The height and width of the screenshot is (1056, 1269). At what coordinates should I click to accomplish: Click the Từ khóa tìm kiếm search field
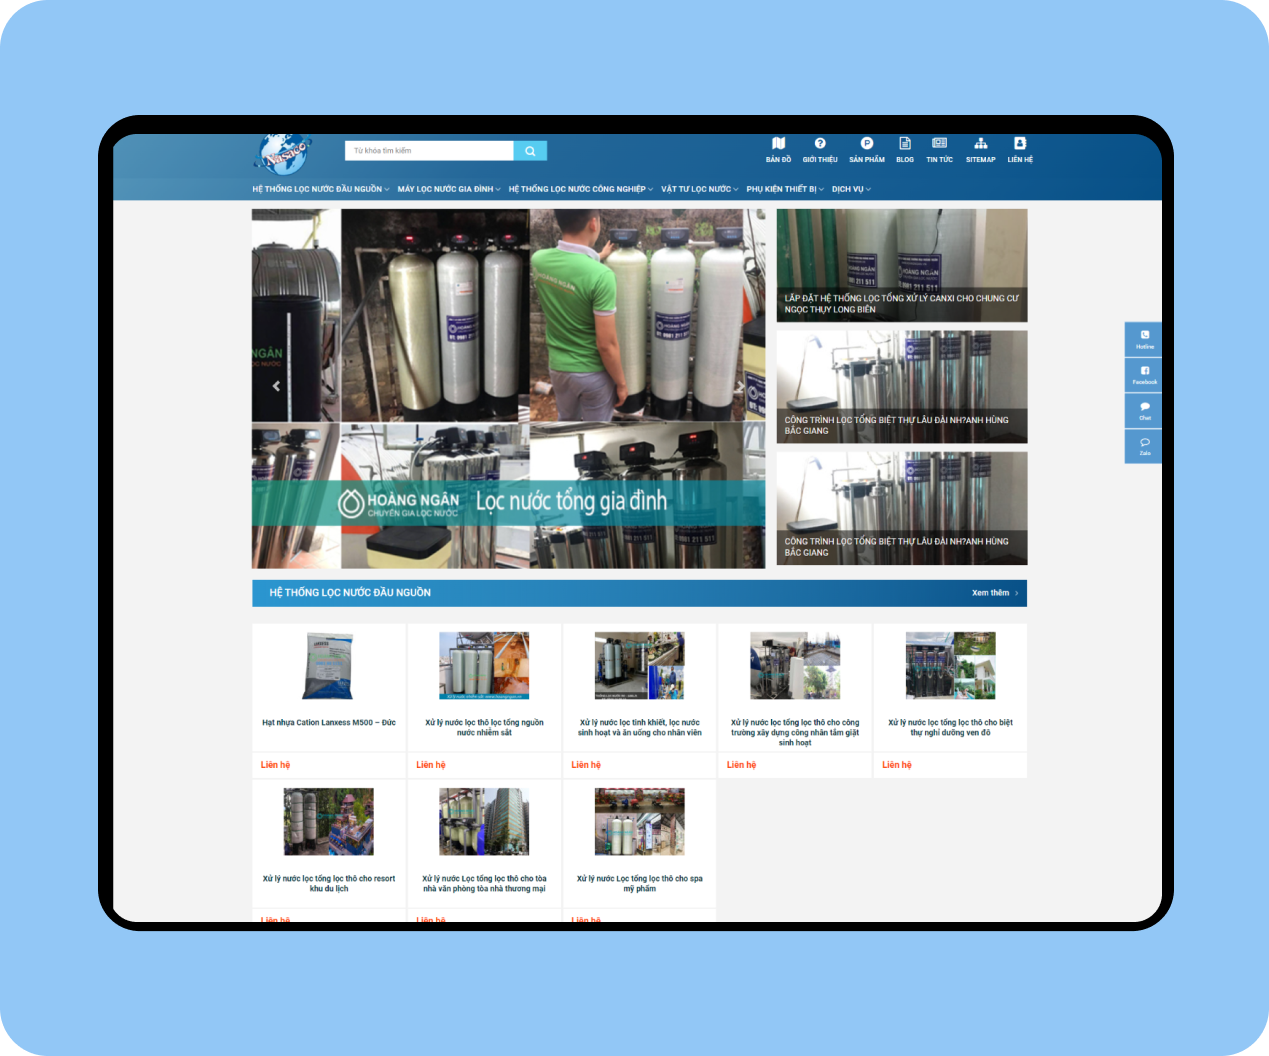[429, 151]
